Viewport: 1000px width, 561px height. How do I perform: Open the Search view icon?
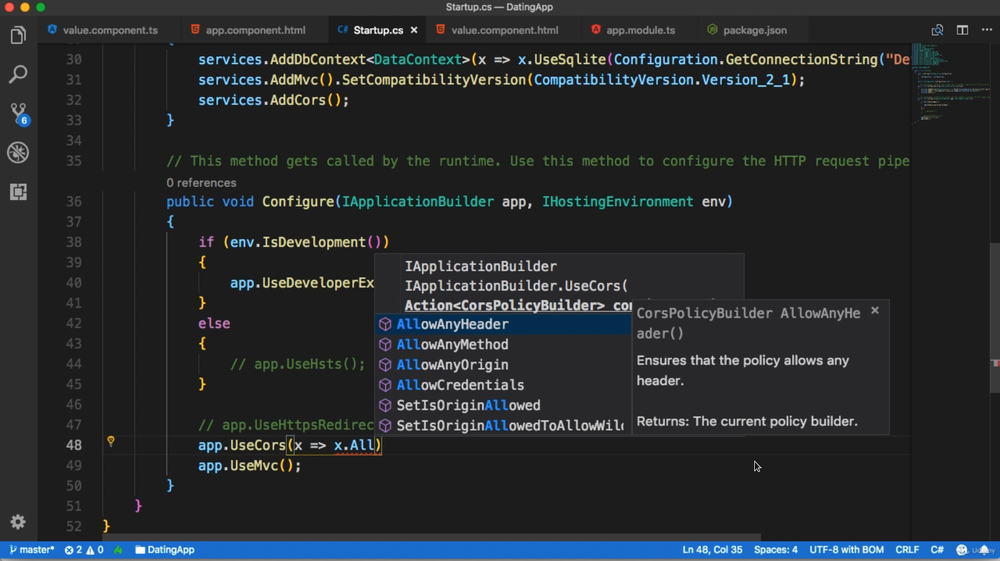18,75
